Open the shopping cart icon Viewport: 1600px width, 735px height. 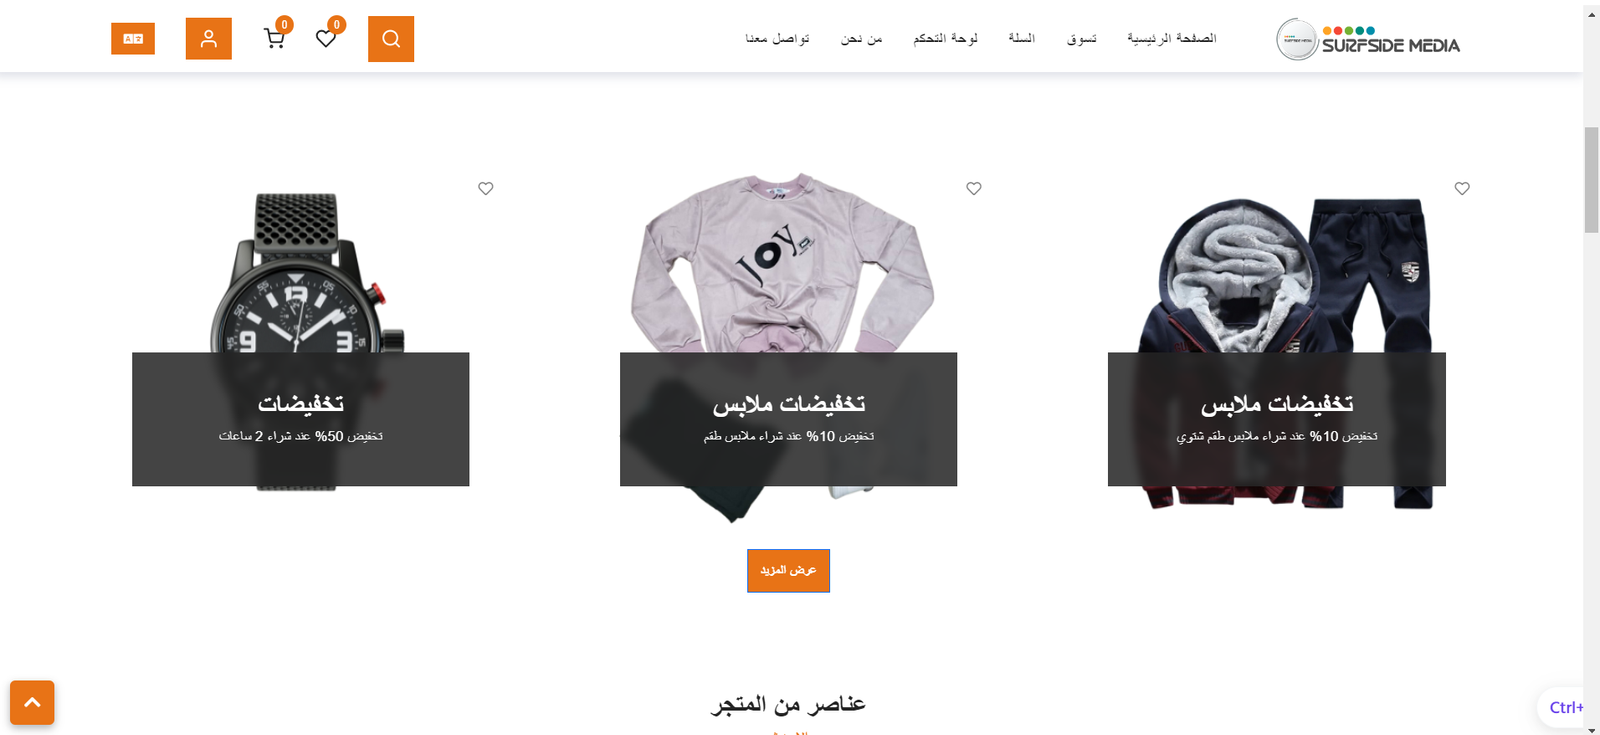coord(274,38)
